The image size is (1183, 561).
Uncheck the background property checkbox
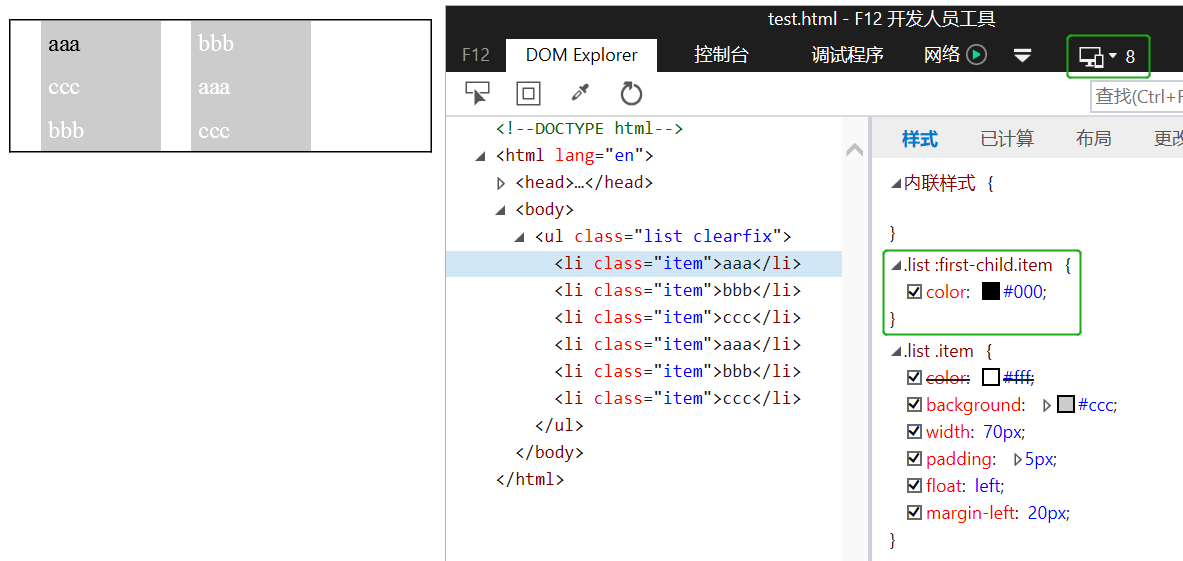click(914, 404)
